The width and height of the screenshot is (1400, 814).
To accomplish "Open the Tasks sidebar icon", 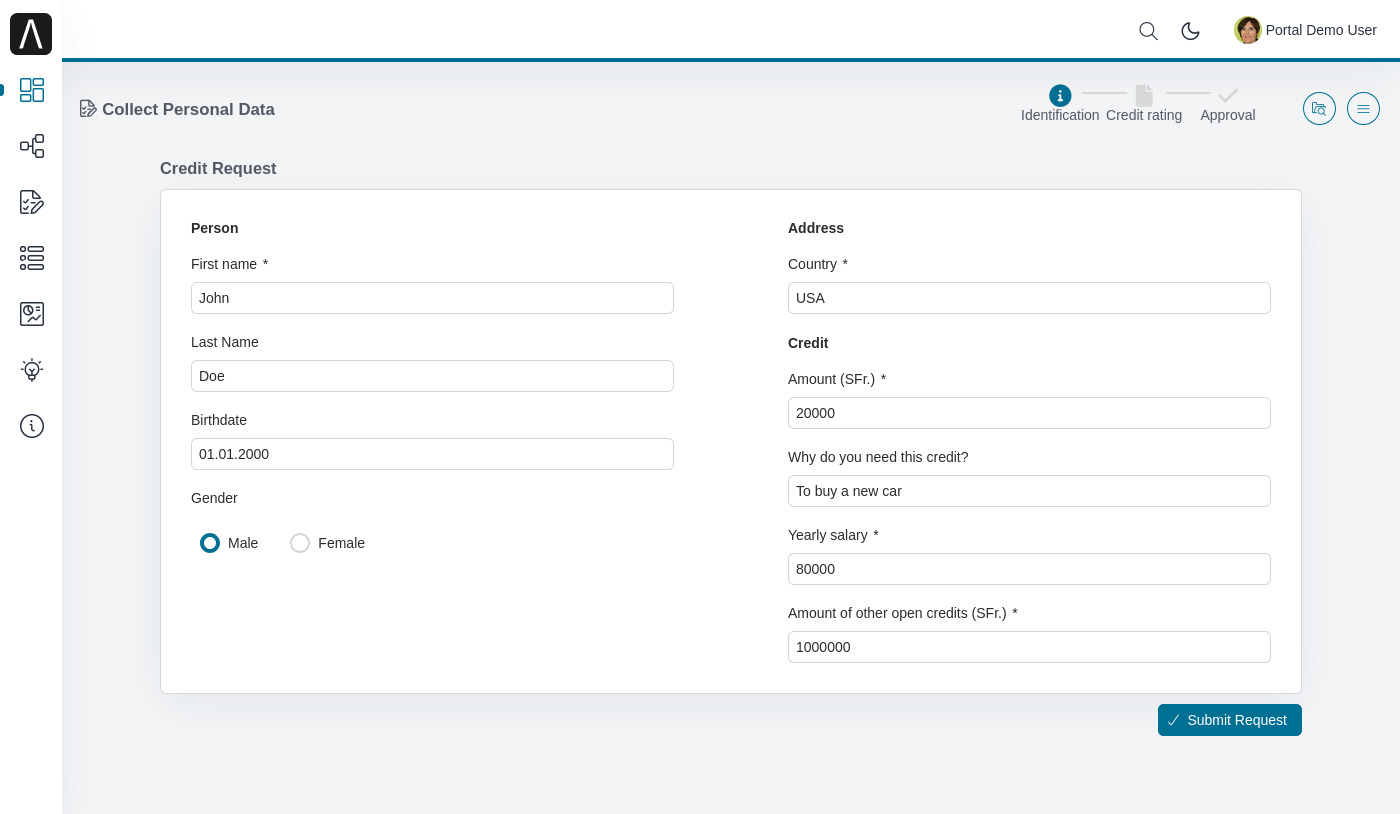I will tap(32, 202).
